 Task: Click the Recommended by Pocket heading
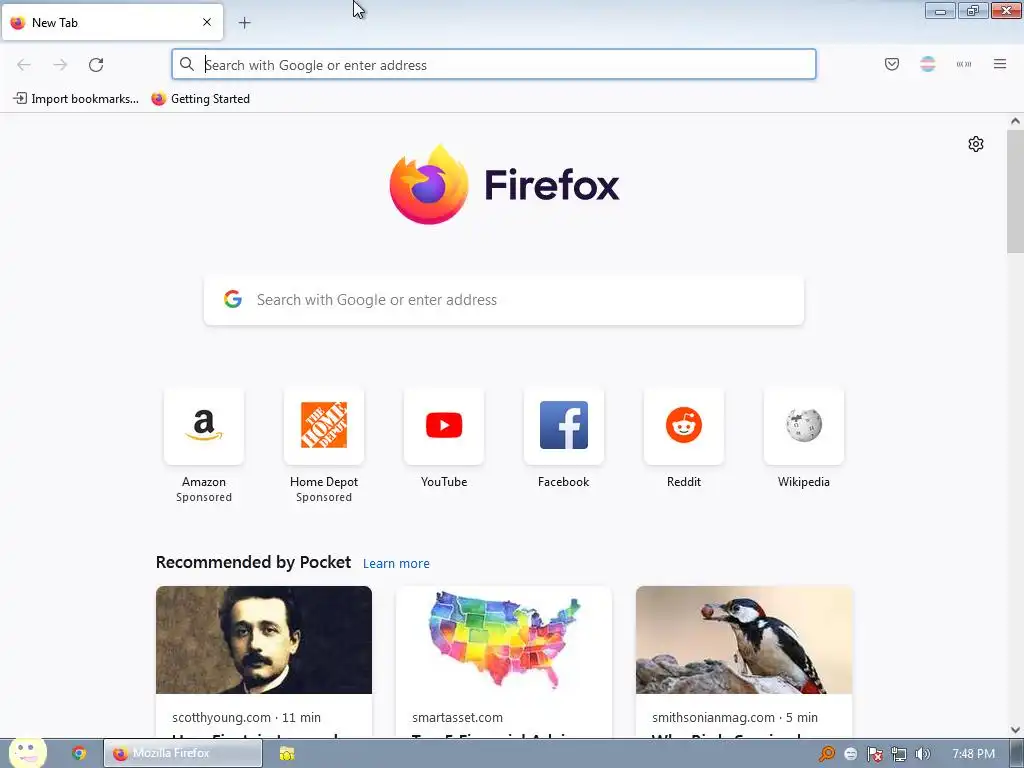coord(253,562)
